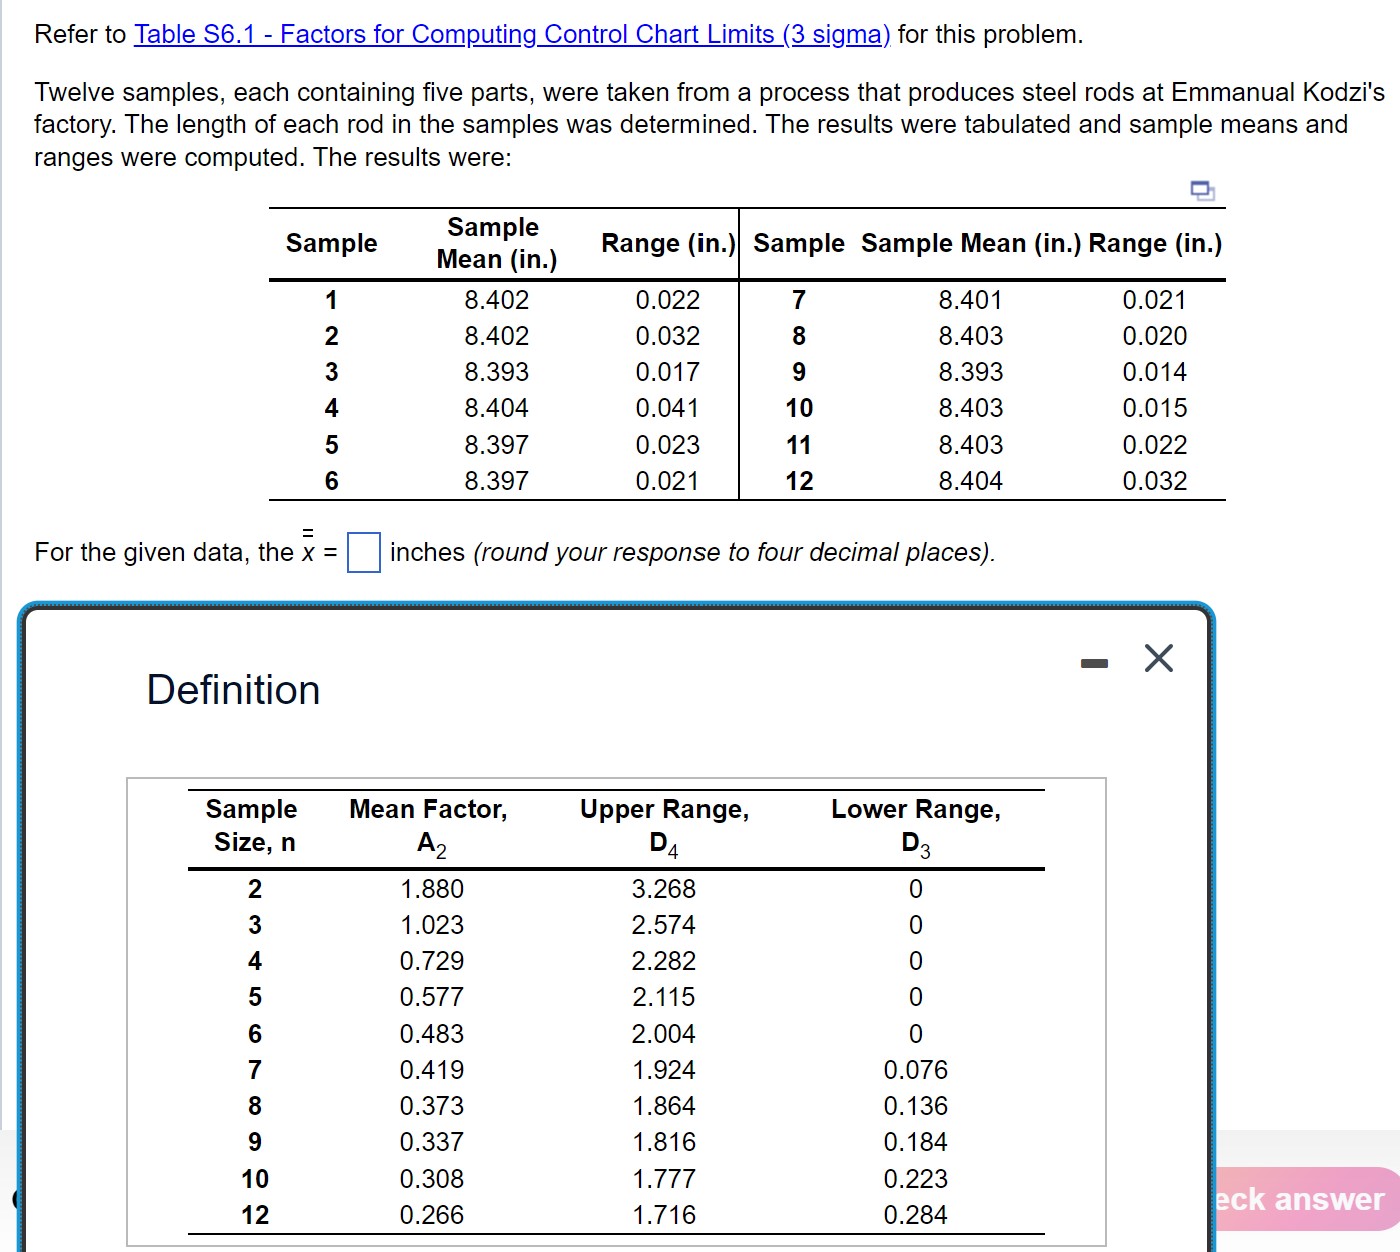Click the Range (in.) column header

[x=665, y=243]
